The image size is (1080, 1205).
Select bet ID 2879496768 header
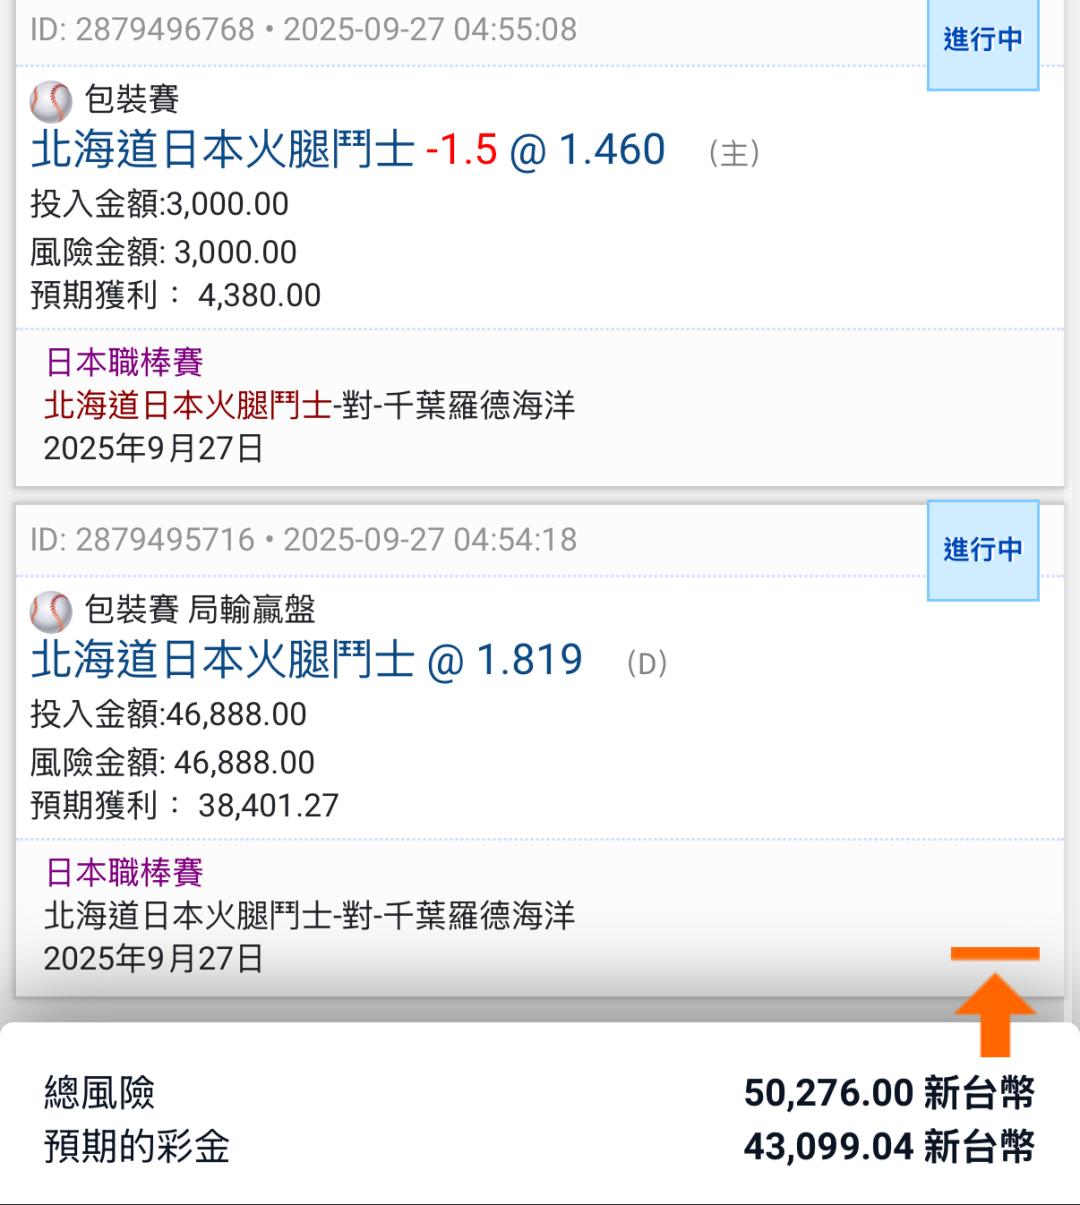[303, 30]
